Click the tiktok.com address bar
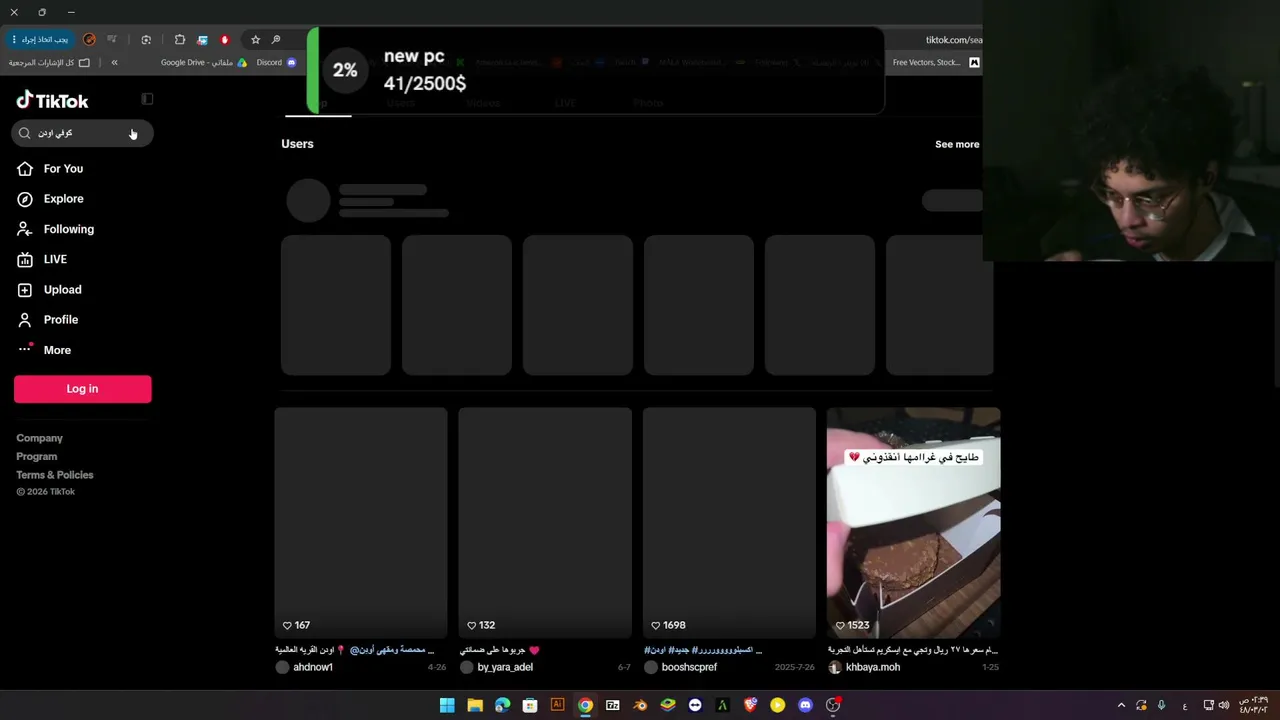This screenshot has height=720, width=1280. 952,40
